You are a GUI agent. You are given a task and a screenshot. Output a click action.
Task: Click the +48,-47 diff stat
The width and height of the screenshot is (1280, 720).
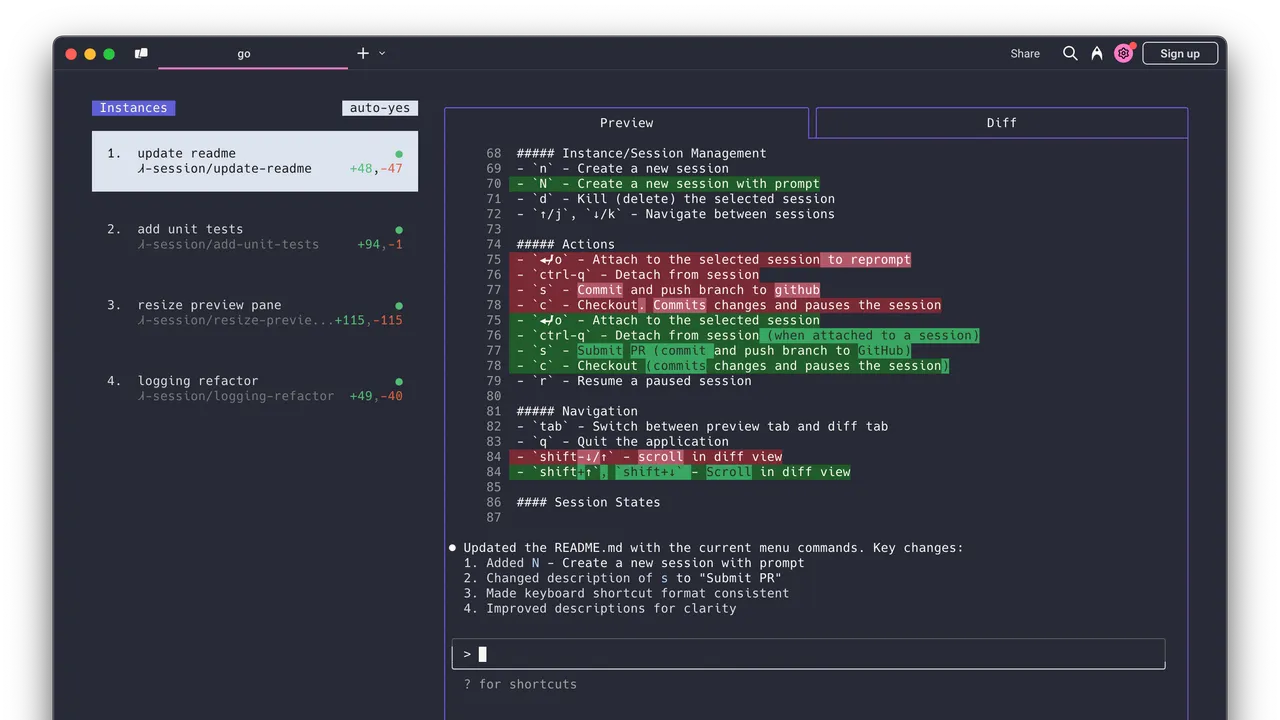click(x=376, y=169)
